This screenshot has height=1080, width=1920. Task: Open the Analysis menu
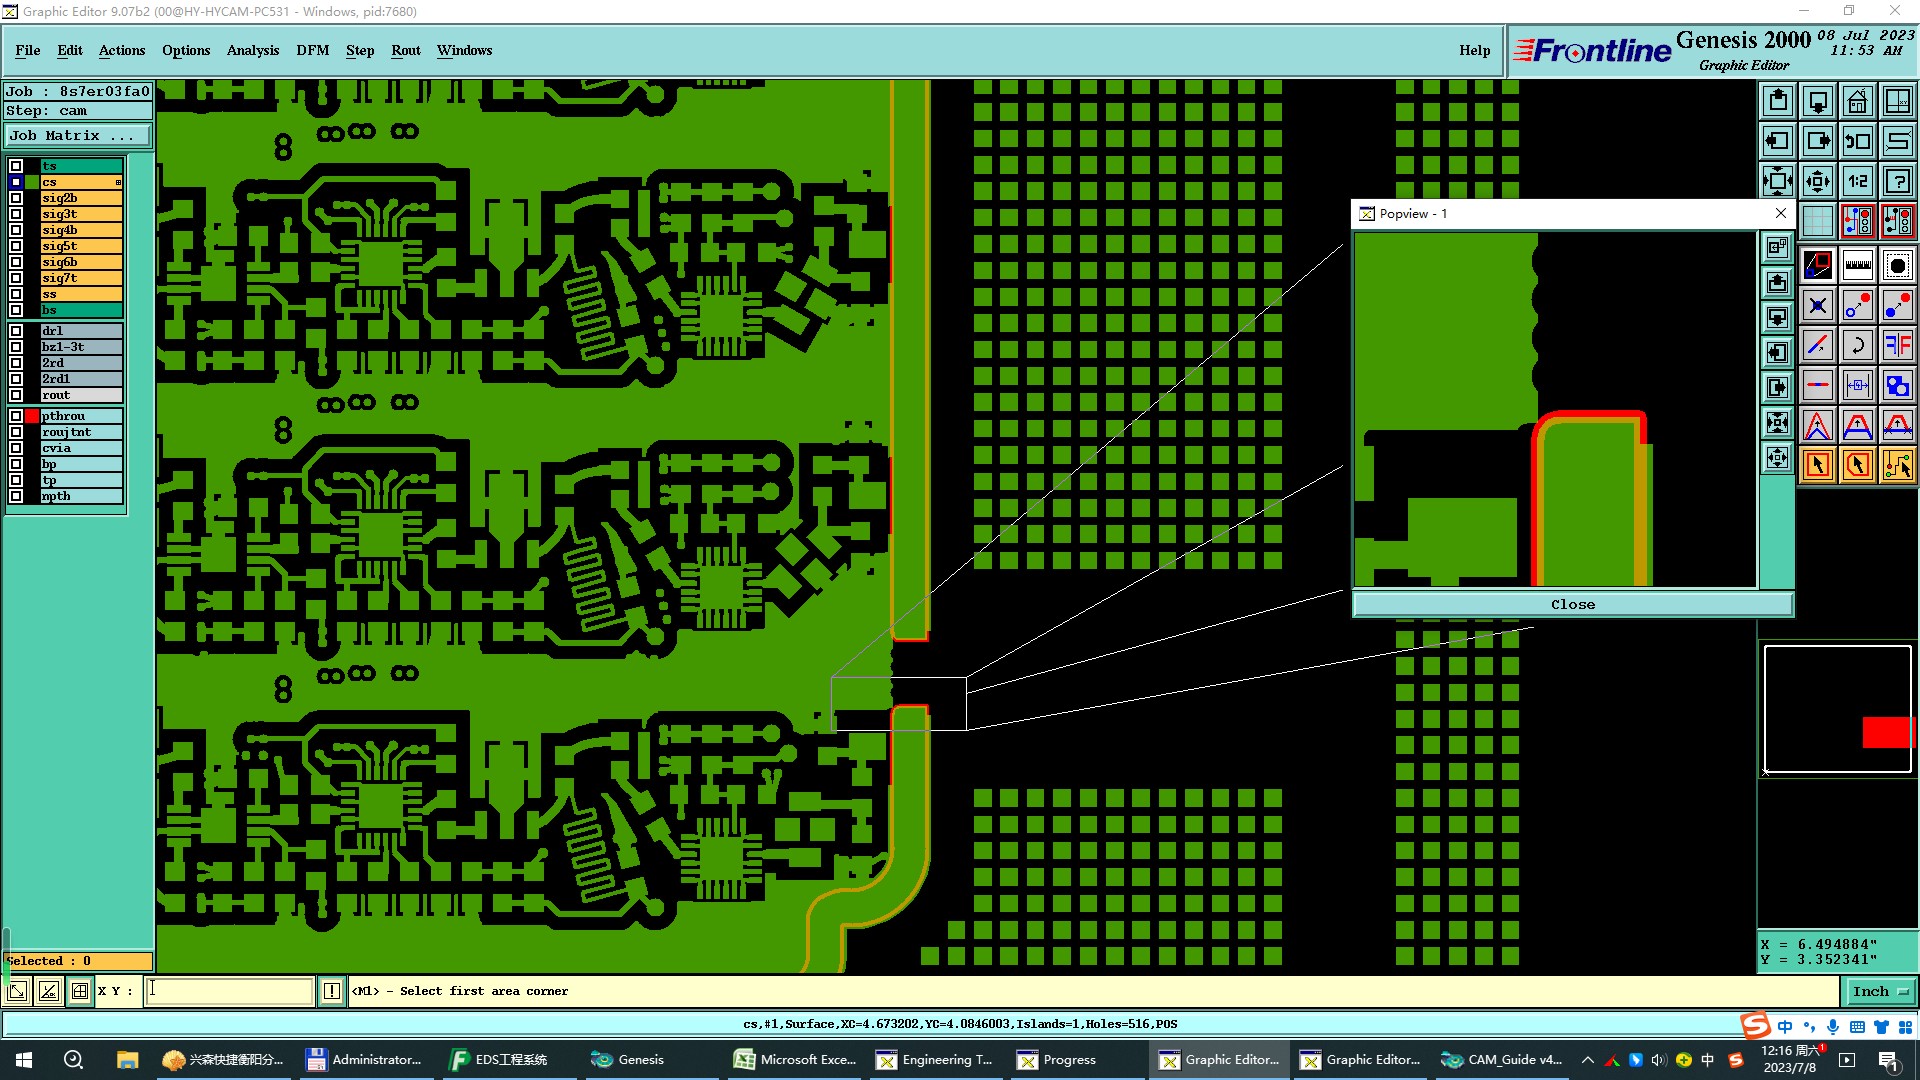(252, 50)
